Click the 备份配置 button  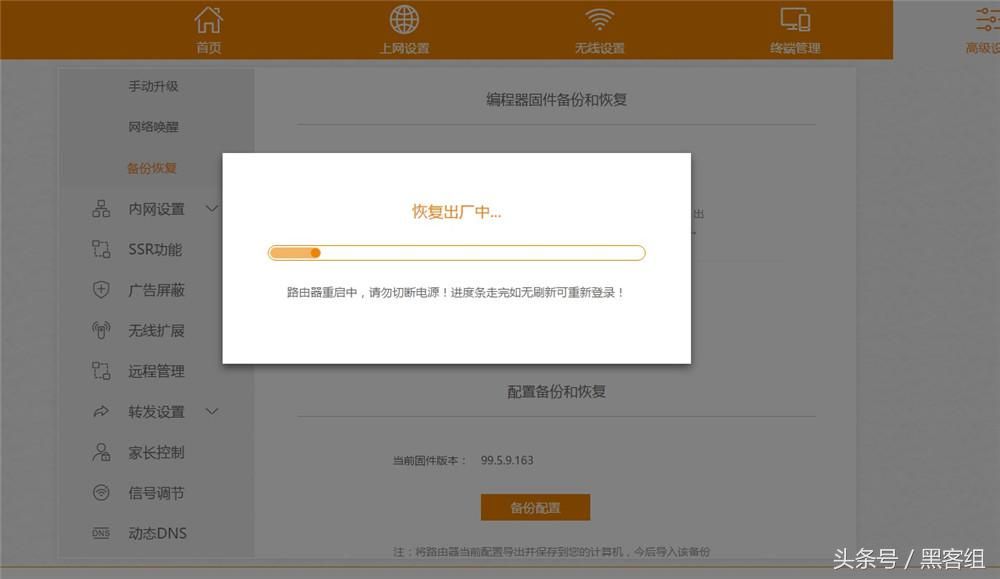[x=535, y=508]
